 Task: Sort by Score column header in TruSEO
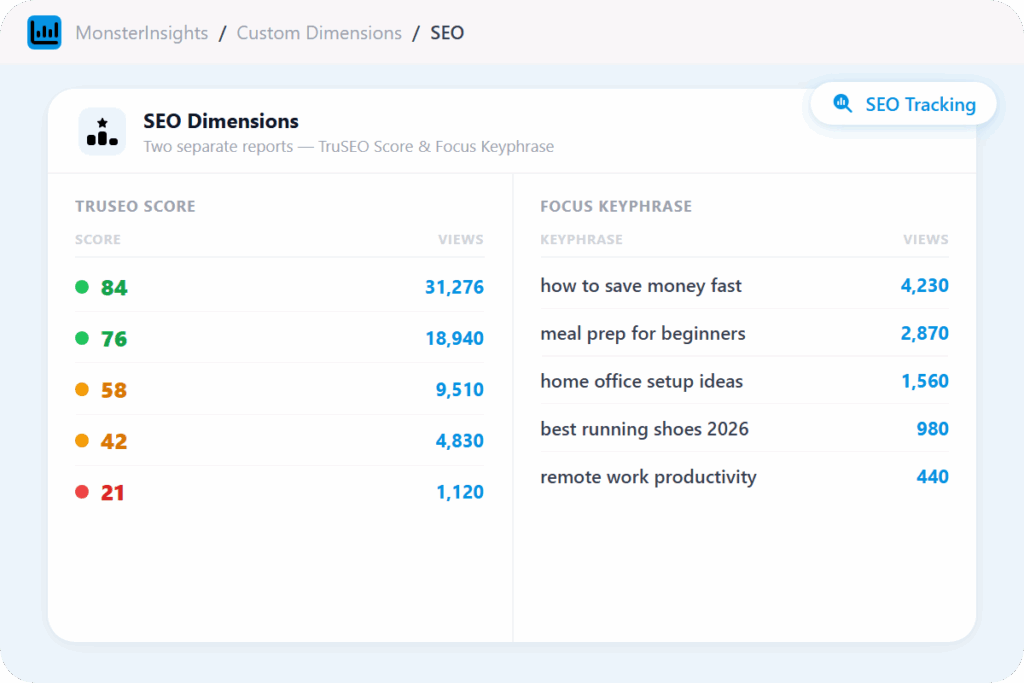(98, 240)
